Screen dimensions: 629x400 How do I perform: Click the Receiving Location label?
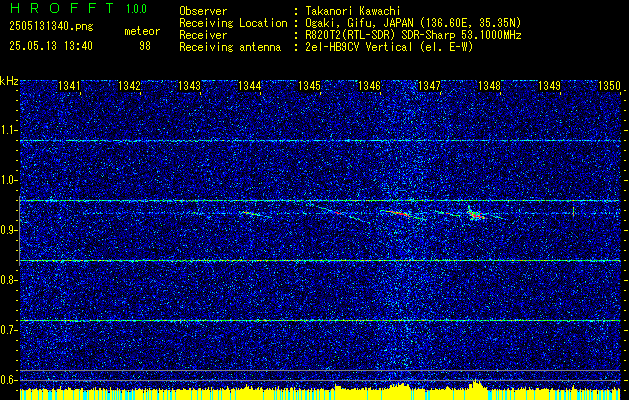click(233, 23)
